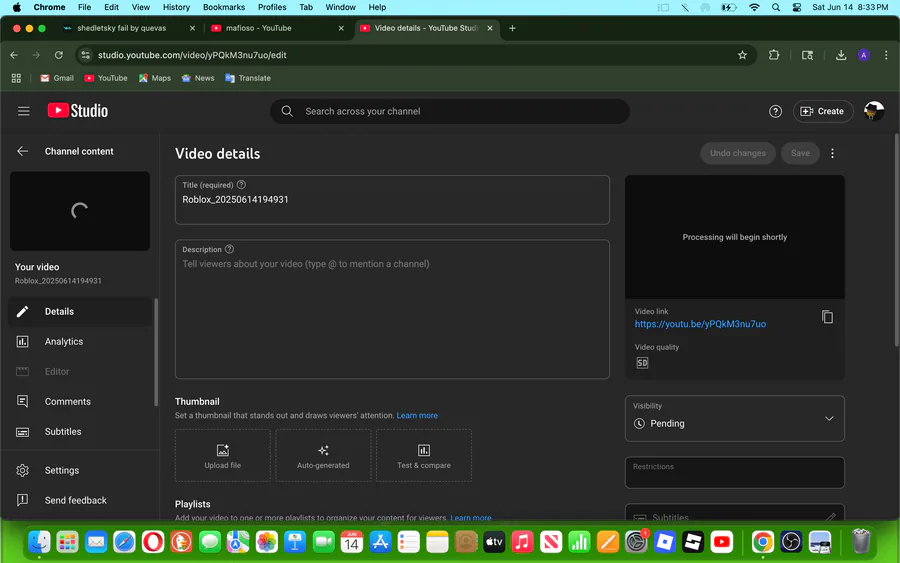The height and width of the screenshot is (563, 900).
Task: Click Learn more under Playlists
Action: (x=471, y=518)
